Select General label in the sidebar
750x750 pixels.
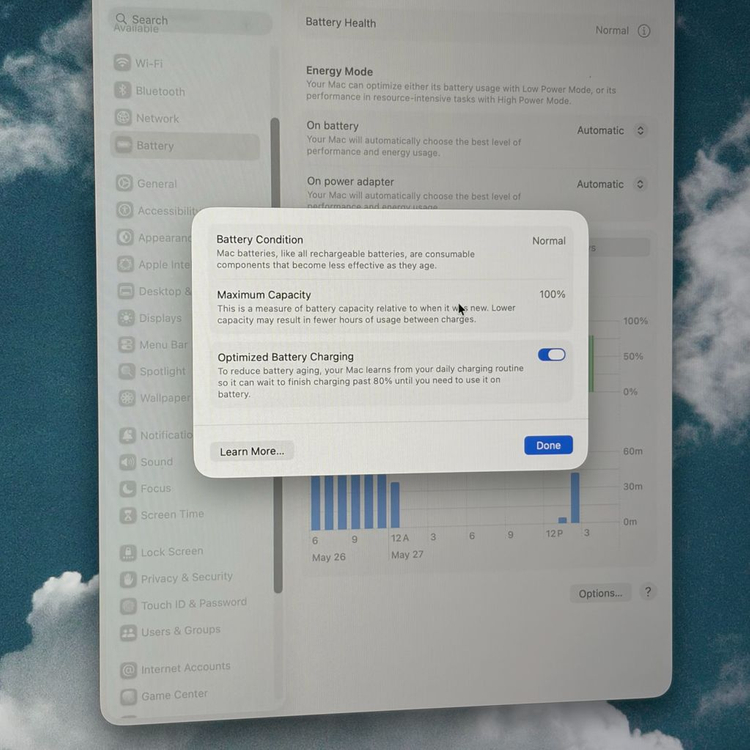pyautogui.click(x=157, y=184)
